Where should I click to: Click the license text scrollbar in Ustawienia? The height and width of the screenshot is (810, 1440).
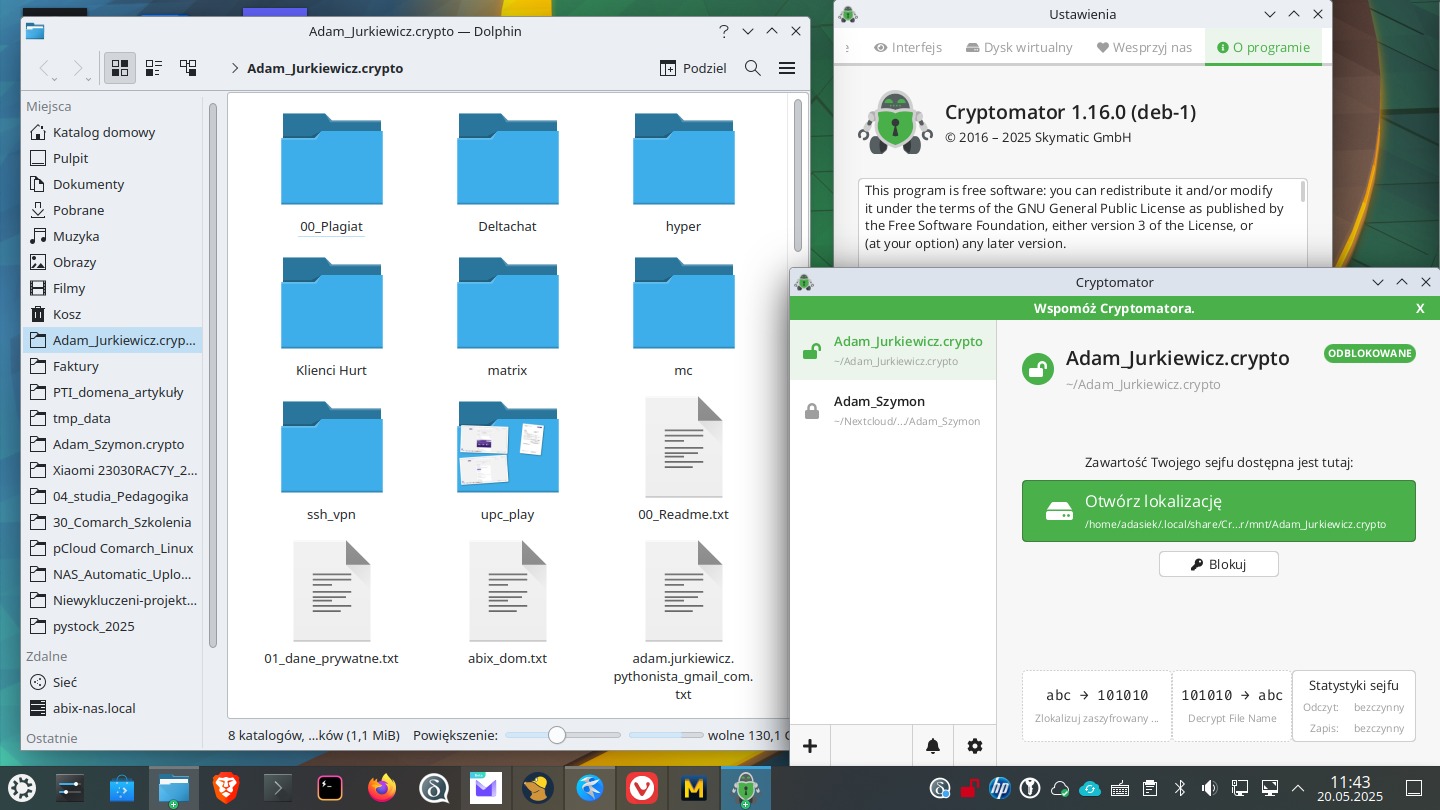click(1302, 192)
